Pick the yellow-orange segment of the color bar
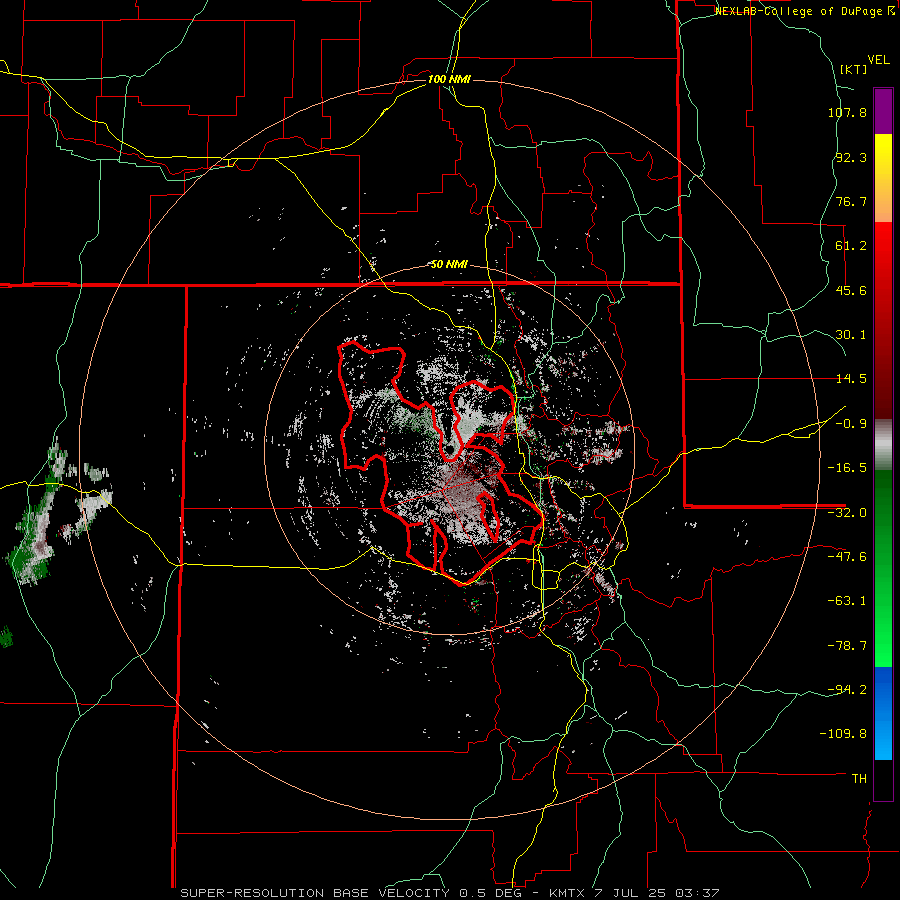 [x=883, y=178]
